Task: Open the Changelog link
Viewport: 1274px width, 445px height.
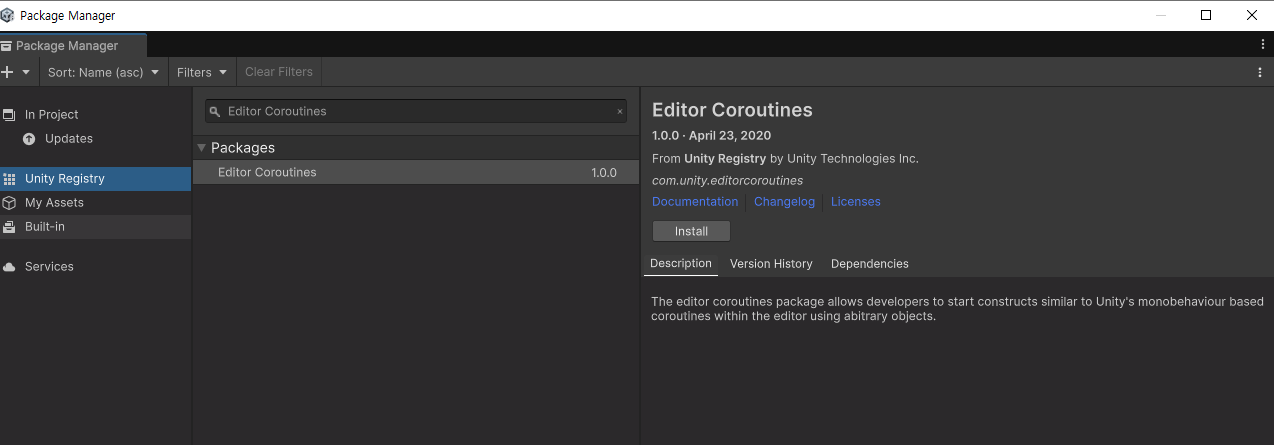Action: pos(784,202)
